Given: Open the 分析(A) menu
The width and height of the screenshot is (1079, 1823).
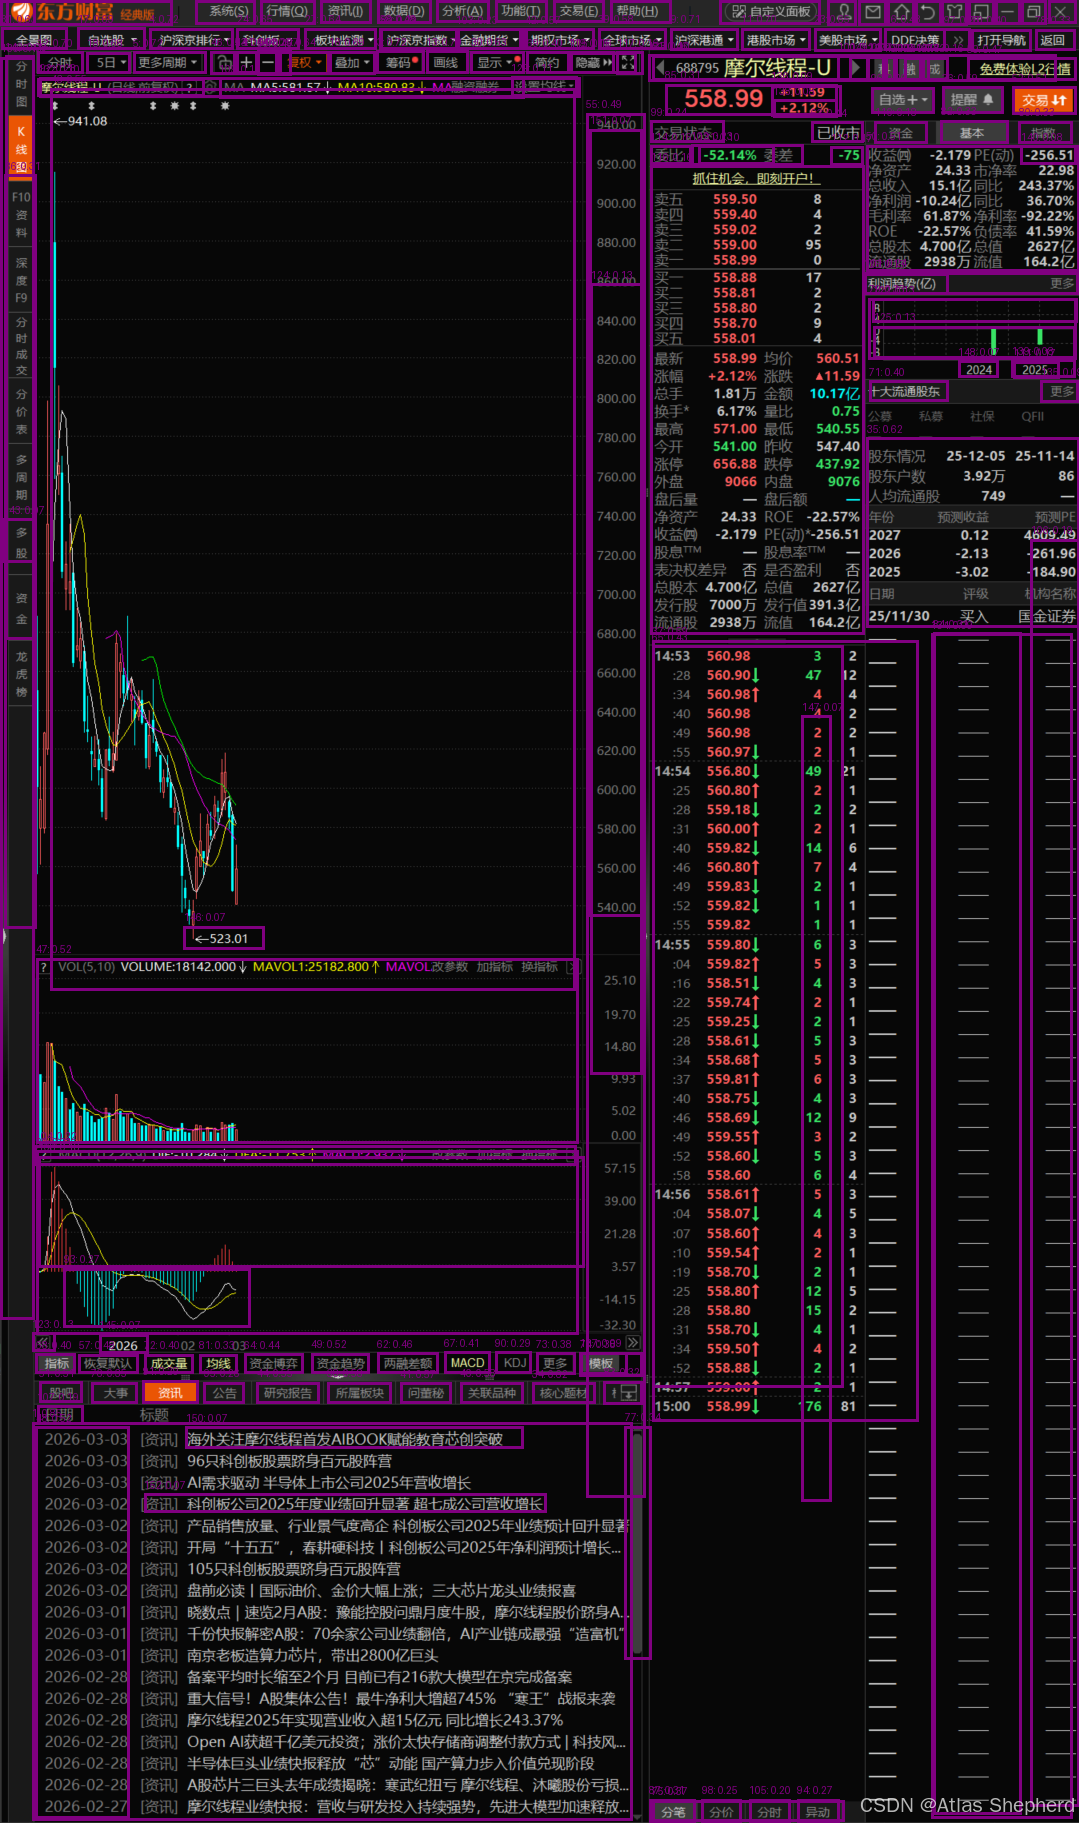Looking at the screenshot, I should 462,11.
